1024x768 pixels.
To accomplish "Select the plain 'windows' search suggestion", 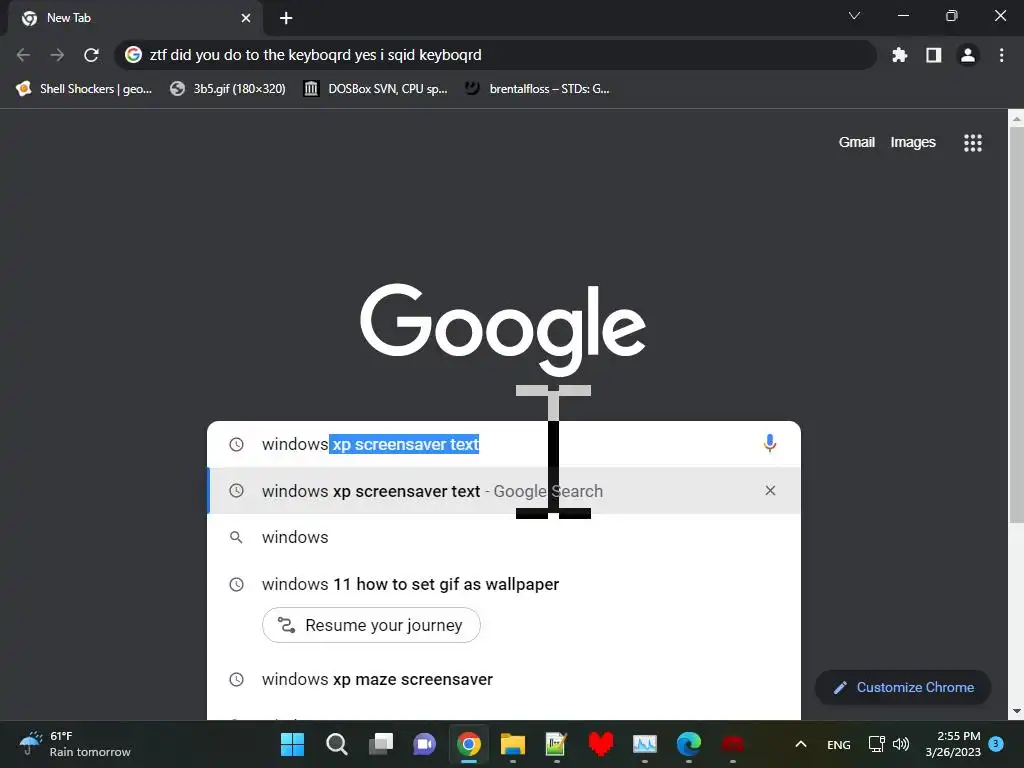I will coord(504,537).
